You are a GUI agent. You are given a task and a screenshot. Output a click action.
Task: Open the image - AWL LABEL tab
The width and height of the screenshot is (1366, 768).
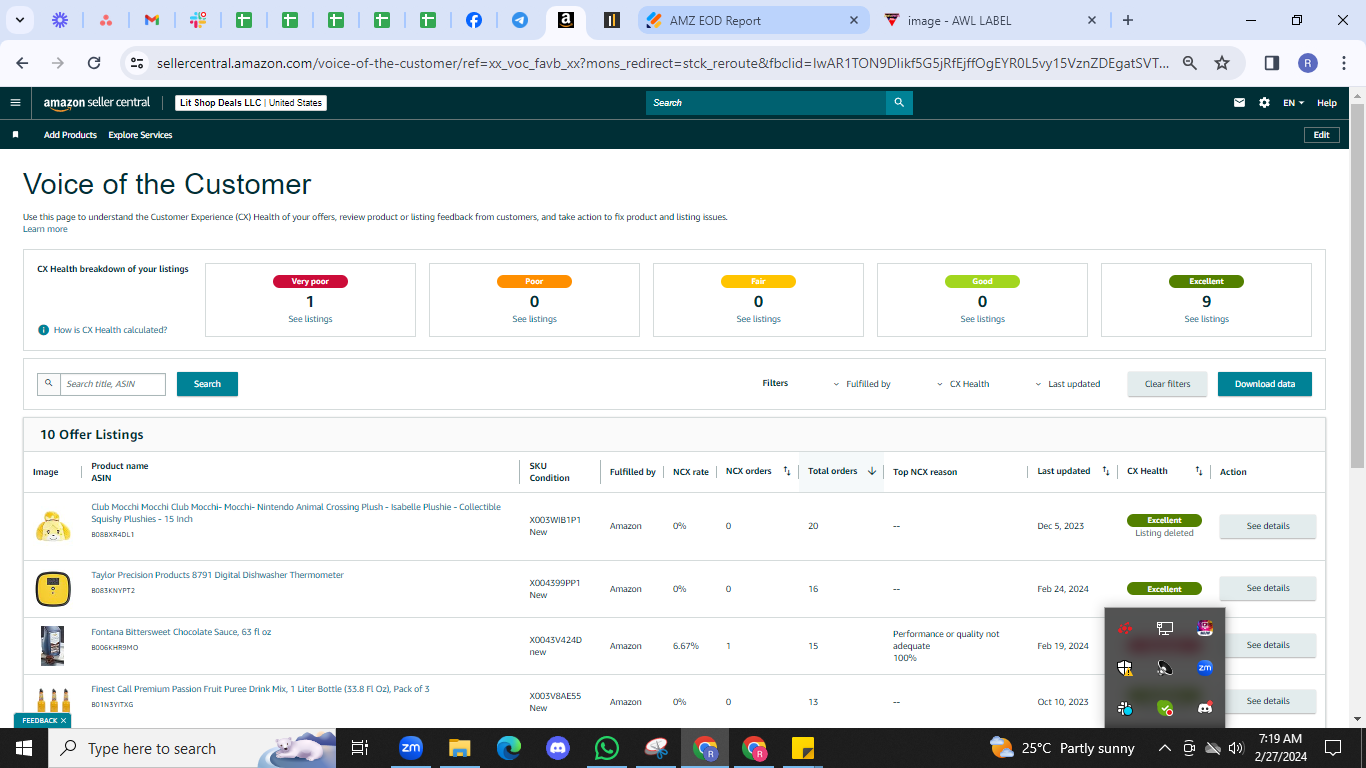pos(992,20)
